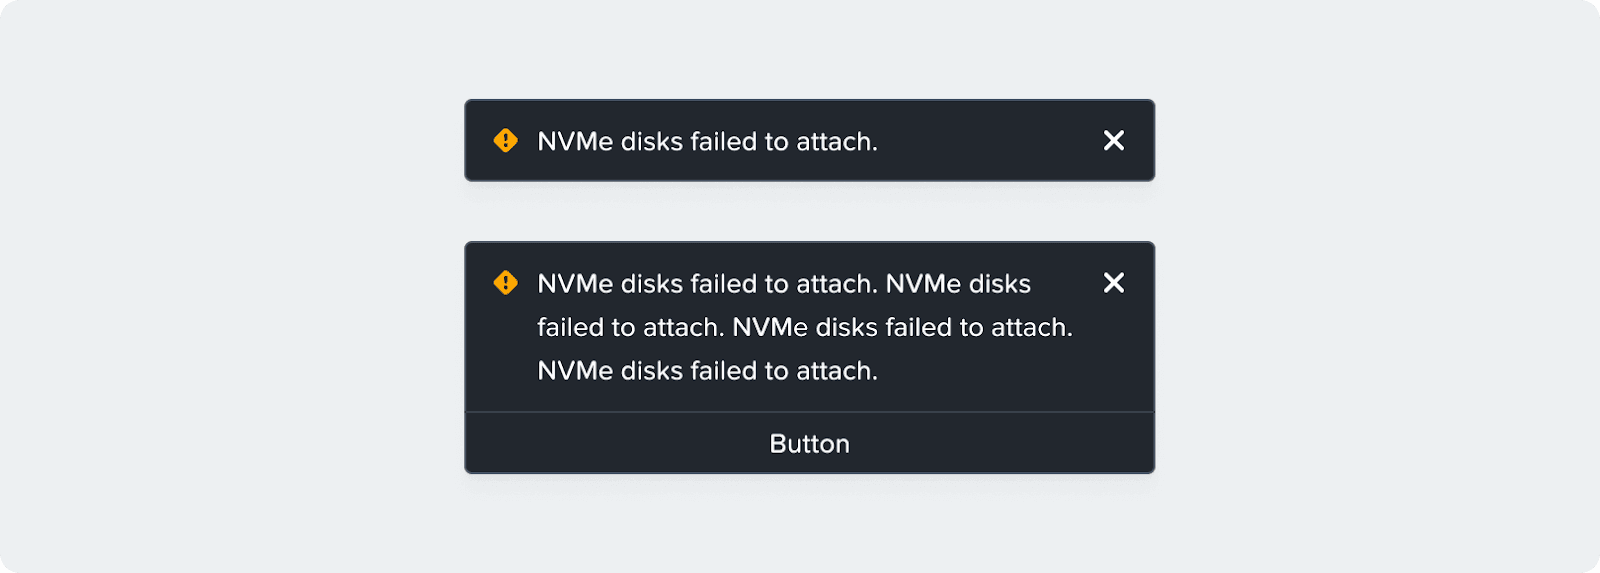Viewport: 1600px width, 573px height.
Task: Click the warning icon in the single-line toast
Action: 506,140
